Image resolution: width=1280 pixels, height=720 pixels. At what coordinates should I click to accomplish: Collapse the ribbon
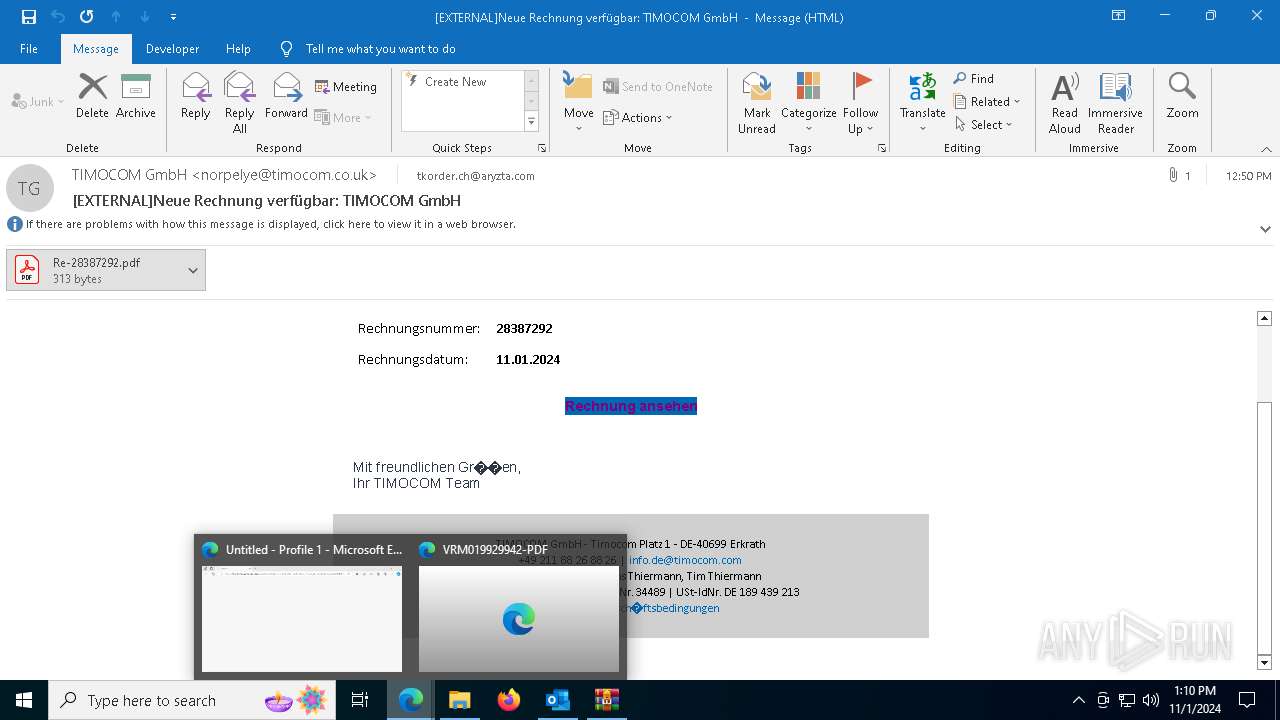point(1266,149)
